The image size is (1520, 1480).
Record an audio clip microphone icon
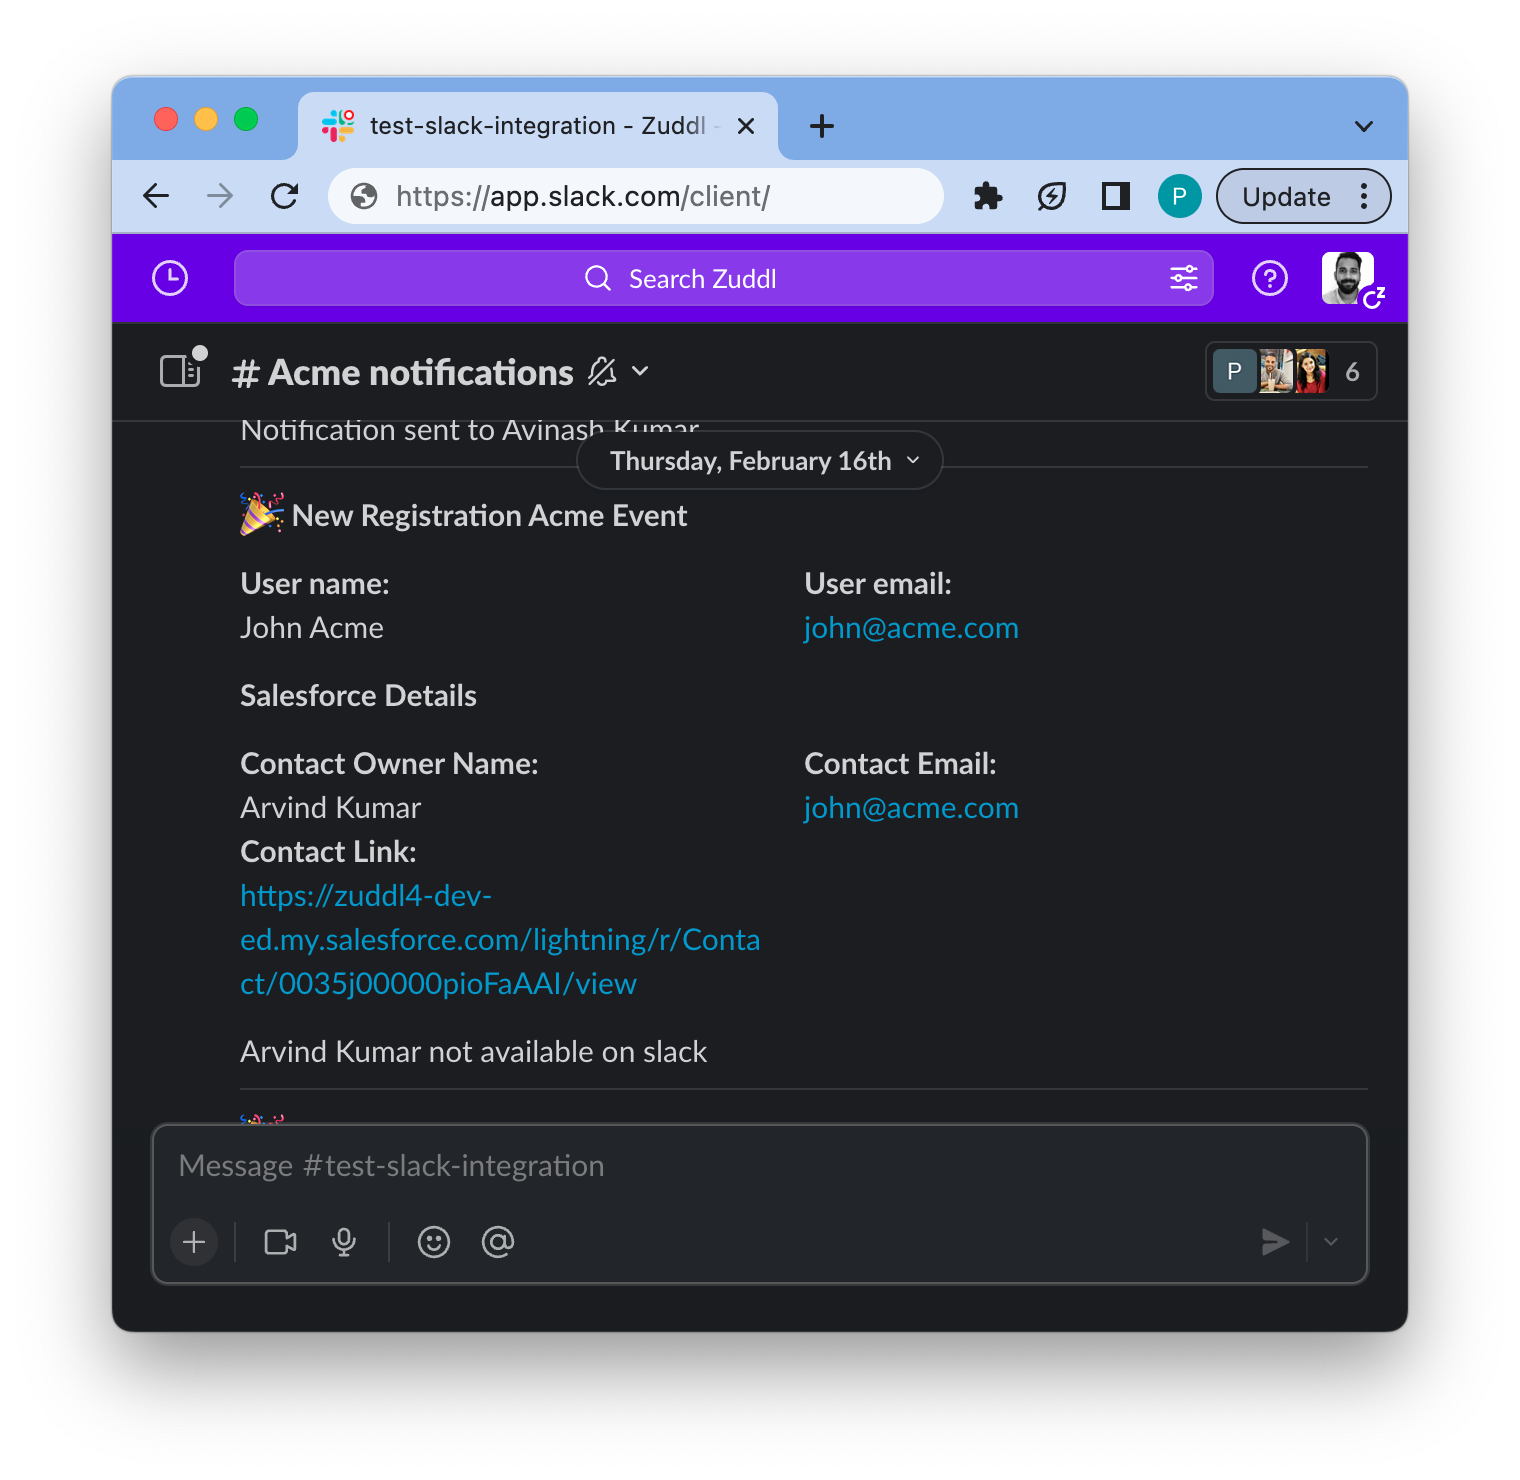click(344, 1242)
